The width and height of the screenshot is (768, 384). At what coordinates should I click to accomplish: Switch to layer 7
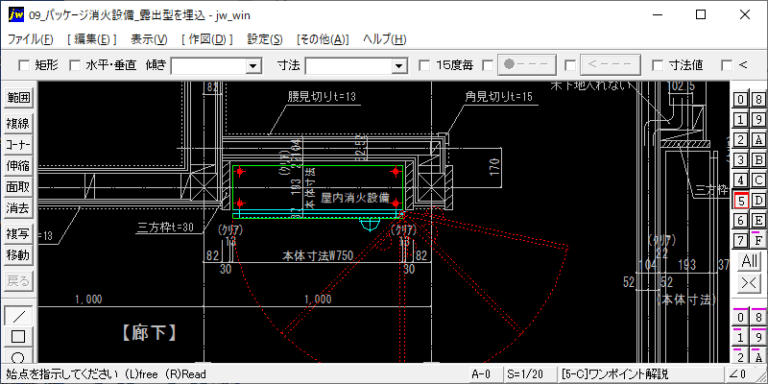741,240
